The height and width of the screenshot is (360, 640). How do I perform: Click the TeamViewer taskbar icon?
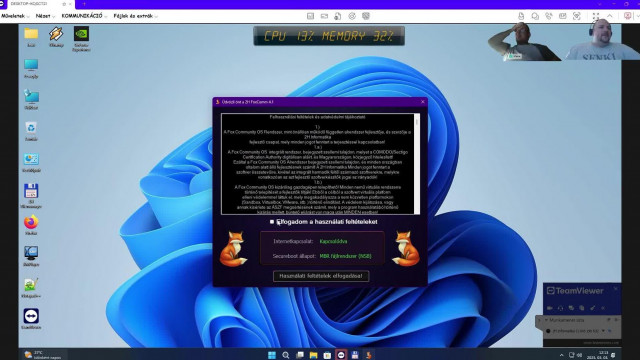341,355
